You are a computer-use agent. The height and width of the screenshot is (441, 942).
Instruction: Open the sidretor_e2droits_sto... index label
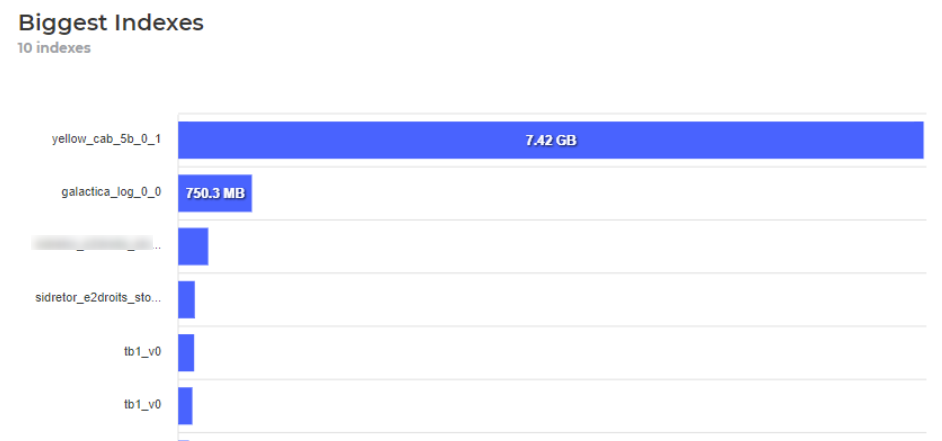(x=98, y=299)
